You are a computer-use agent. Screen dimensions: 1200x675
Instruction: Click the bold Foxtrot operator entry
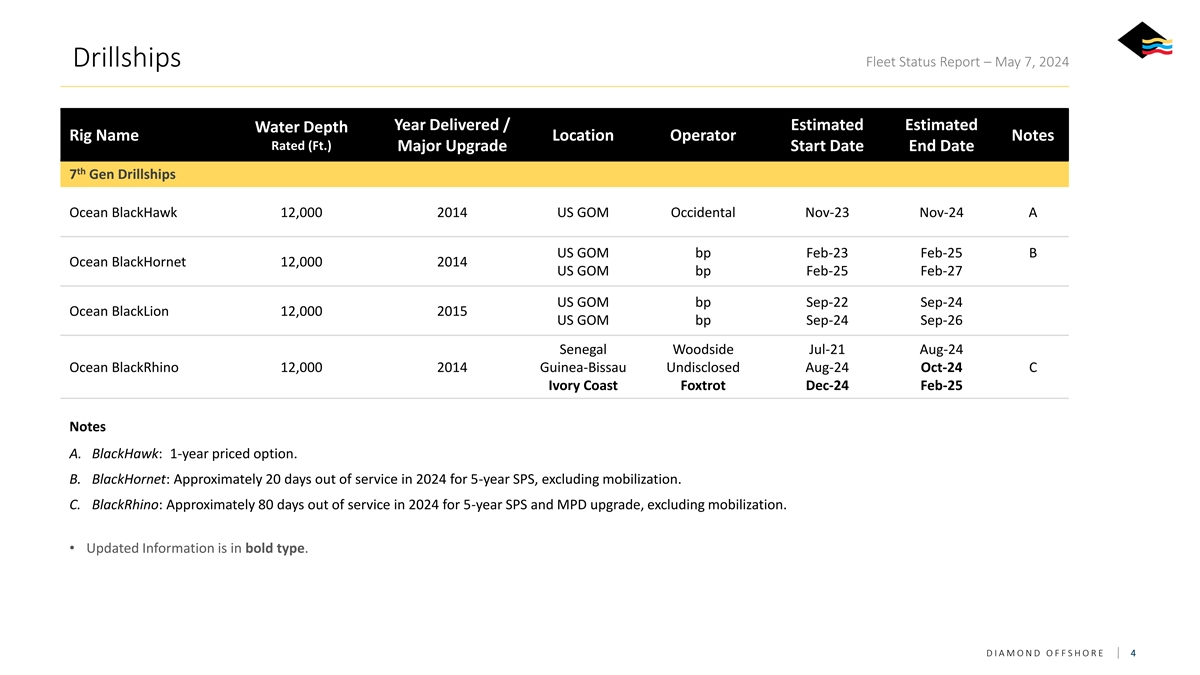(x=702, y=386)
